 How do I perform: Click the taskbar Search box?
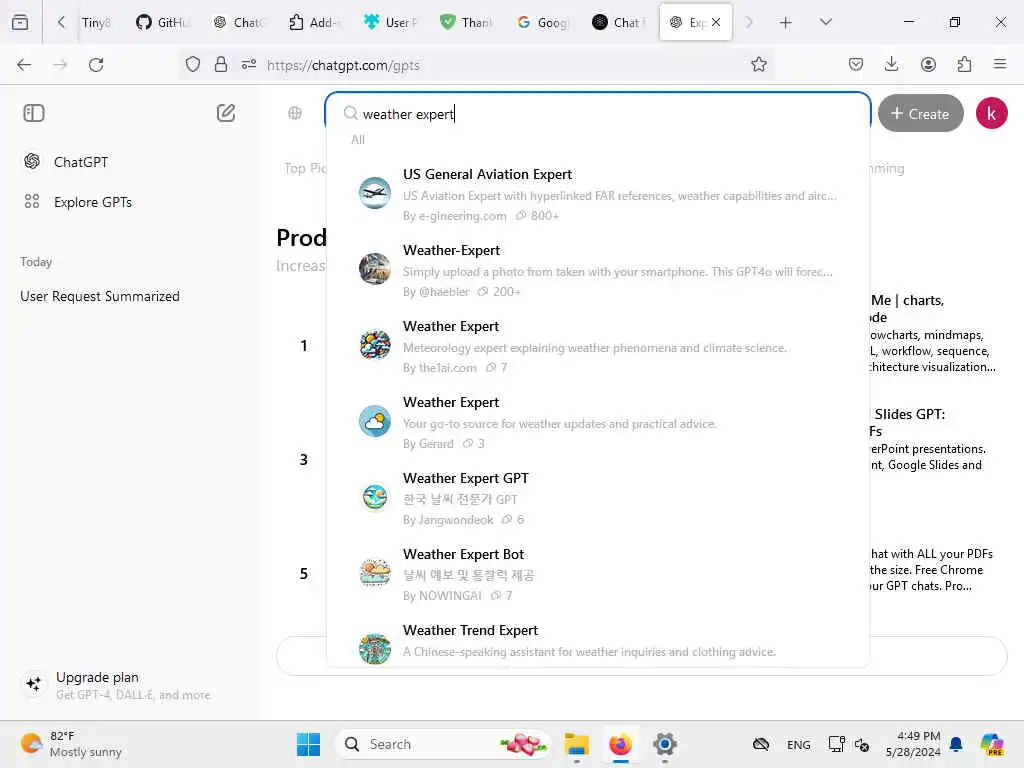click(x=444, y=744)
